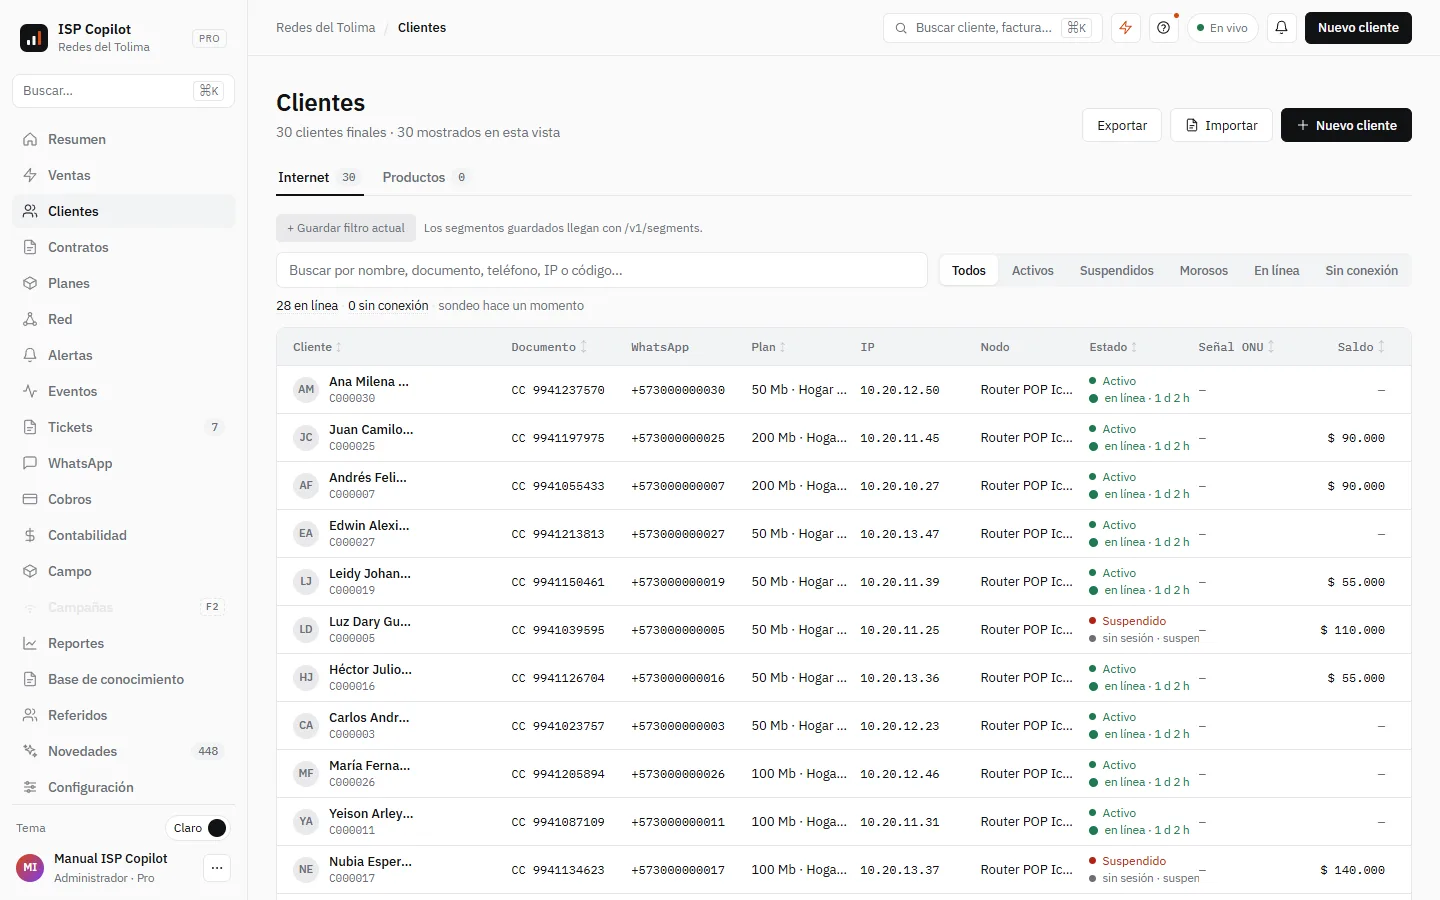The image size is (1440, 900).
Task: Filter by Suspendidos clients
Action: tap(1116, 271)
